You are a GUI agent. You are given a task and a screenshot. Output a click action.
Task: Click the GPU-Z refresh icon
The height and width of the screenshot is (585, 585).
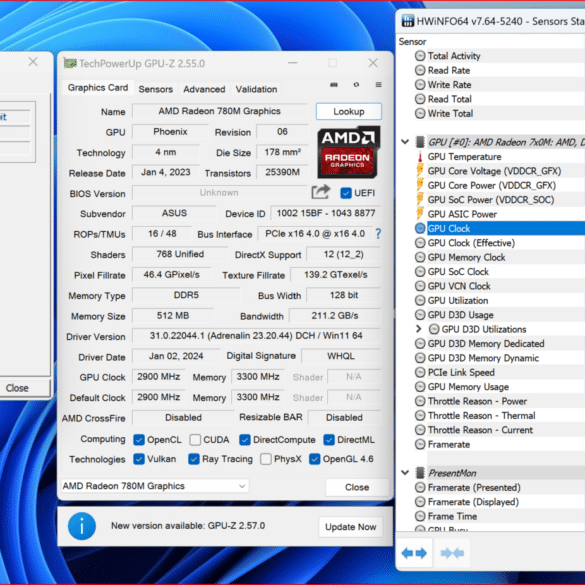tap(356, 85)
